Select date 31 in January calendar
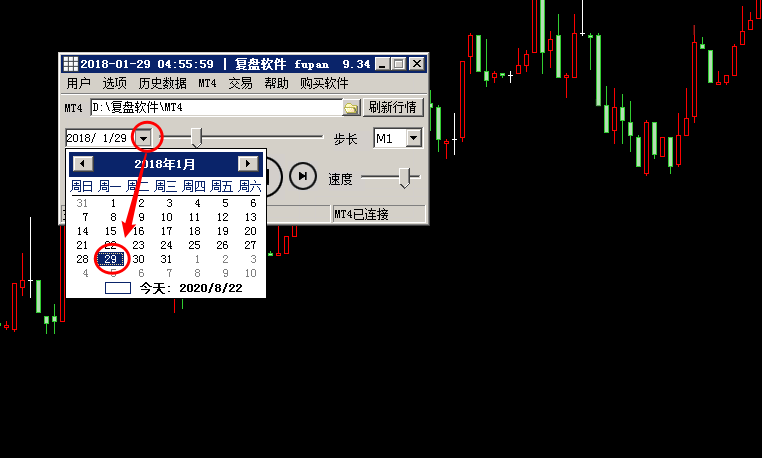This screenshot has width=762, height=458. click(x=166, y=259)
